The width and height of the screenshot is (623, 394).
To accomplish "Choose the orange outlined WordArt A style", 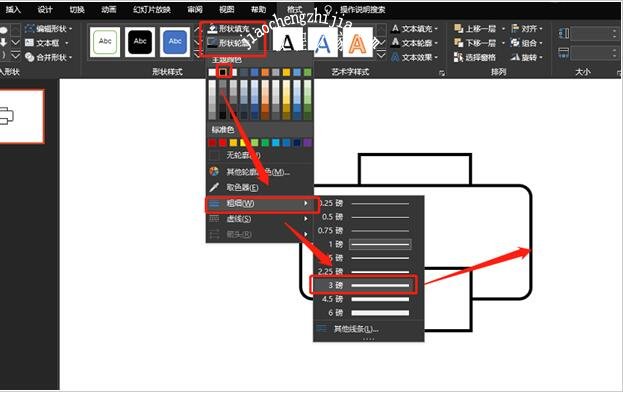I will pos(357,43).
